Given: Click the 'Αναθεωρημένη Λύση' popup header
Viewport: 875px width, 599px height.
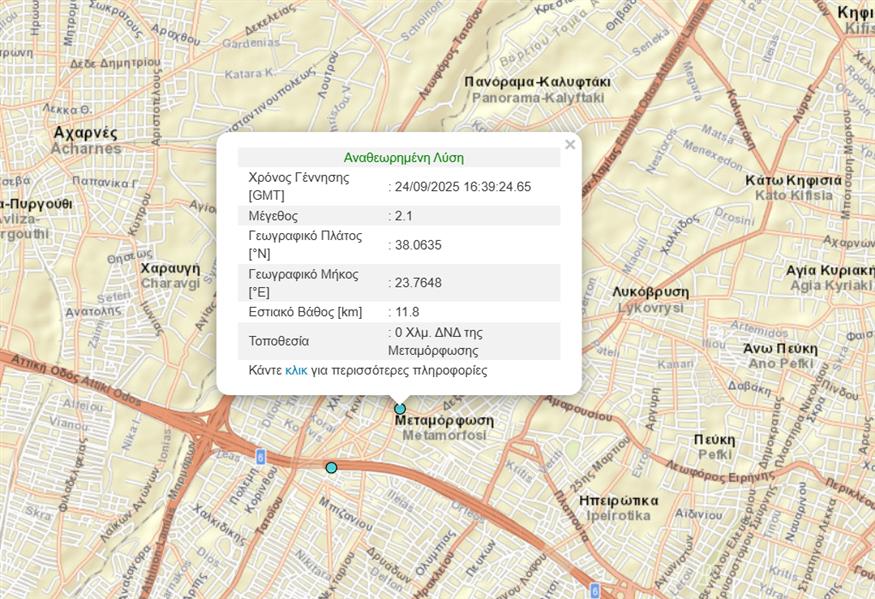Looking at the screenshot, I should tap(403, 157).
